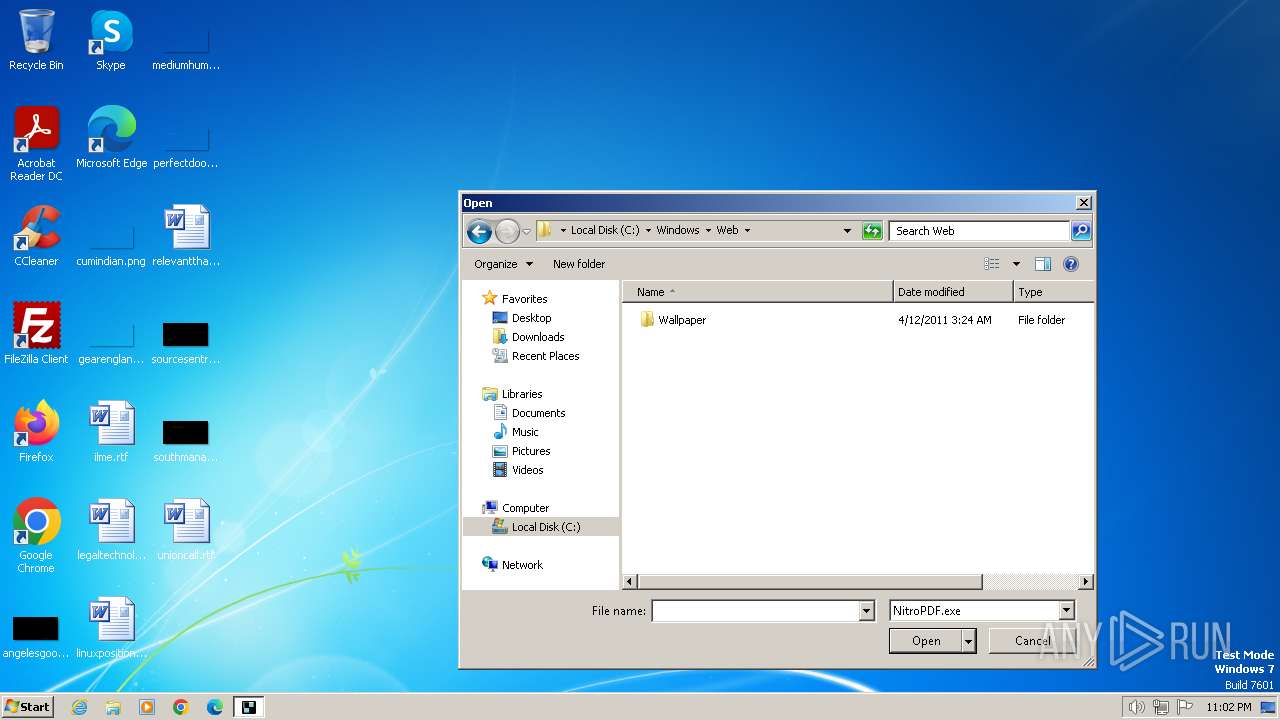The image size is (1280, 720).
Task: Open Firefox desktop shortcut
Action: 36,432
